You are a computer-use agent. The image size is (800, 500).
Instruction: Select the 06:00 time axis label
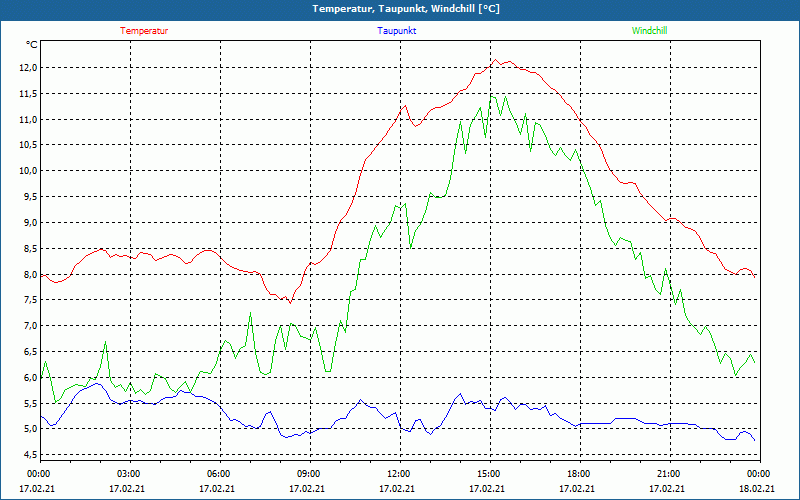click(x=219, y=474)
